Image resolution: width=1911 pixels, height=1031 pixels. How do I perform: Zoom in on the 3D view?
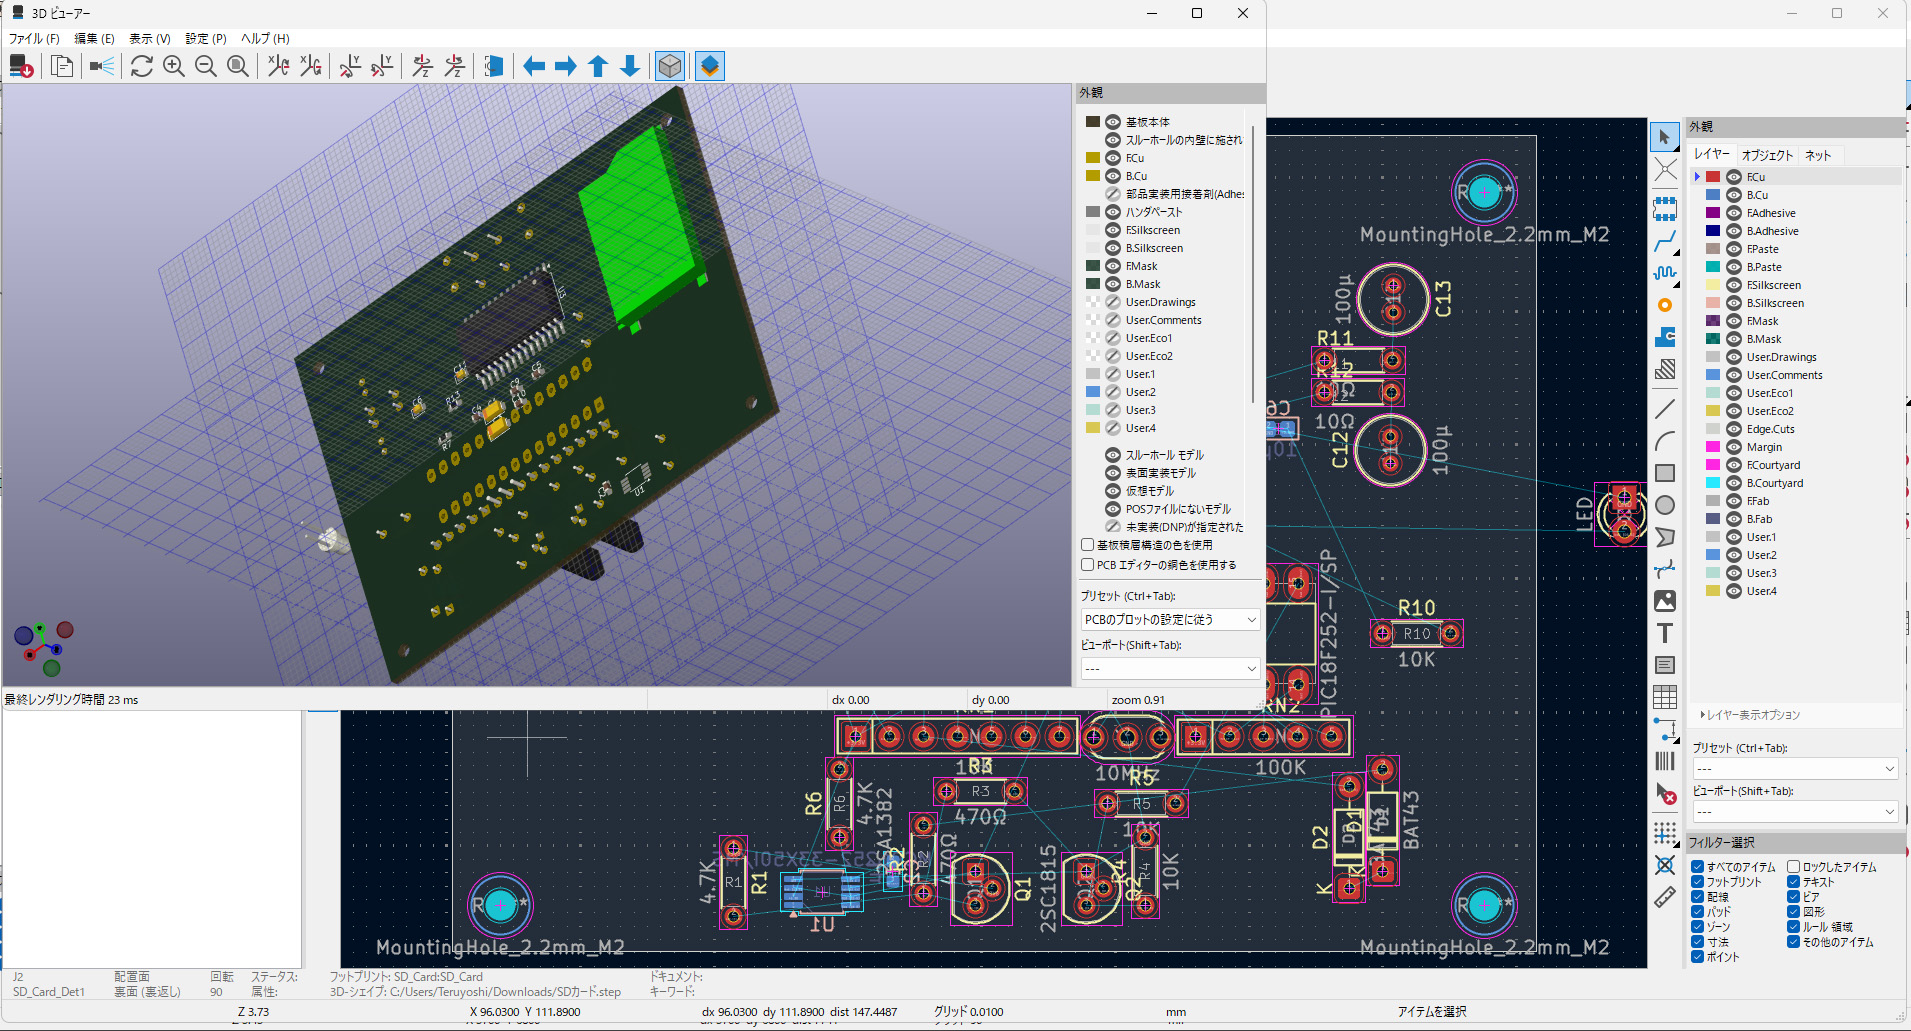pos(174,66)
